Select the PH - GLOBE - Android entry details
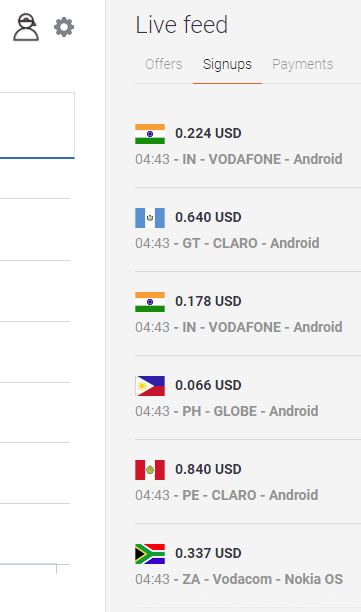The image size is (361, 612). pyautogui.click(x=250, y=411)
